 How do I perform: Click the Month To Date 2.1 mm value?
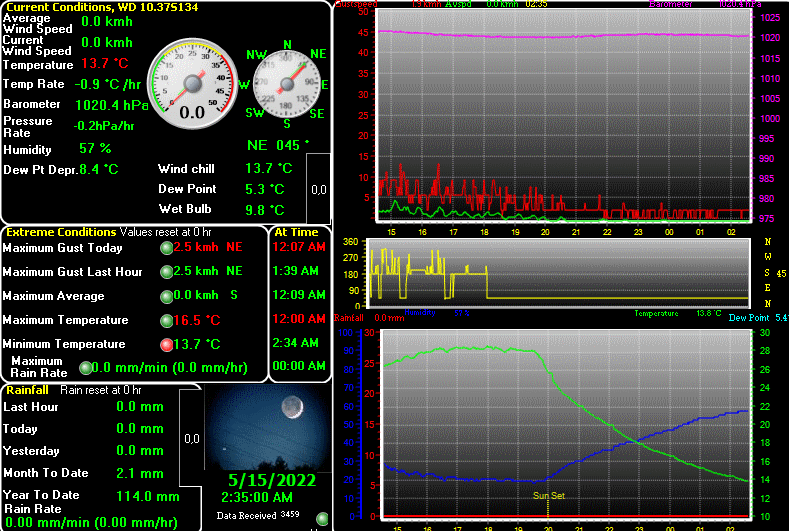pyautogui.click(x=140, y=474)
